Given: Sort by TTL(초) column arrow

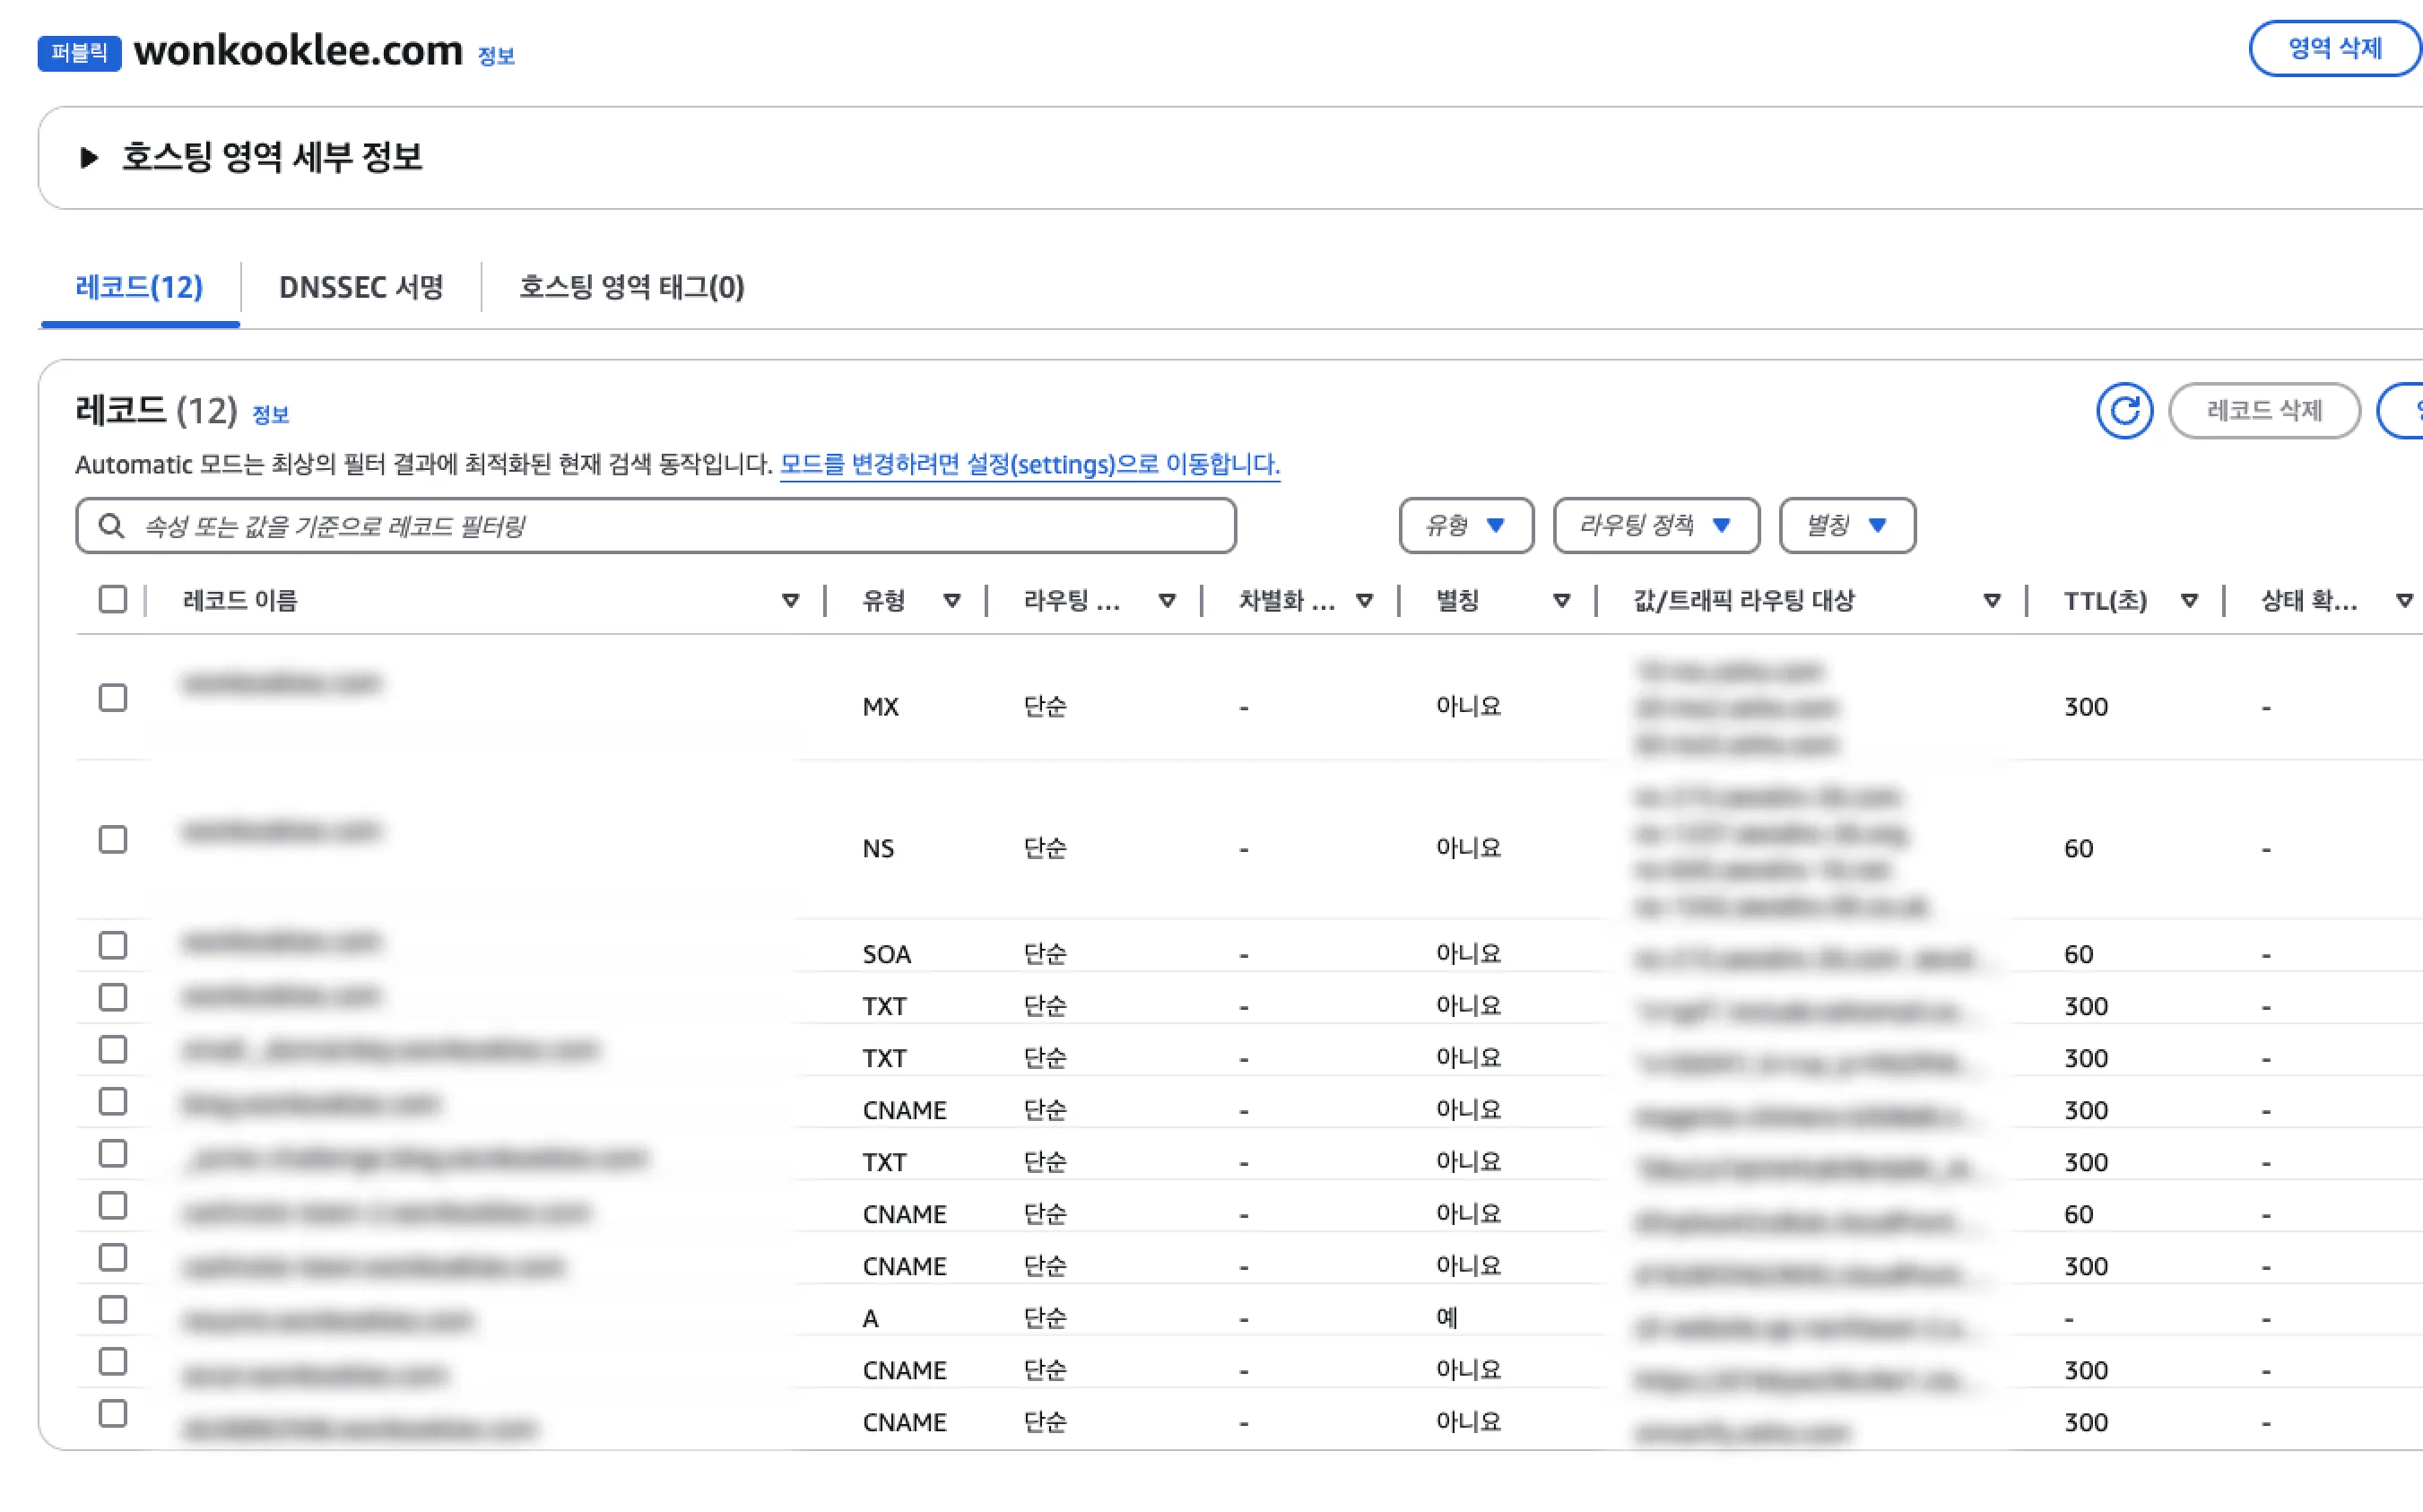Looking at the screenshot, I should (2189, 601).
